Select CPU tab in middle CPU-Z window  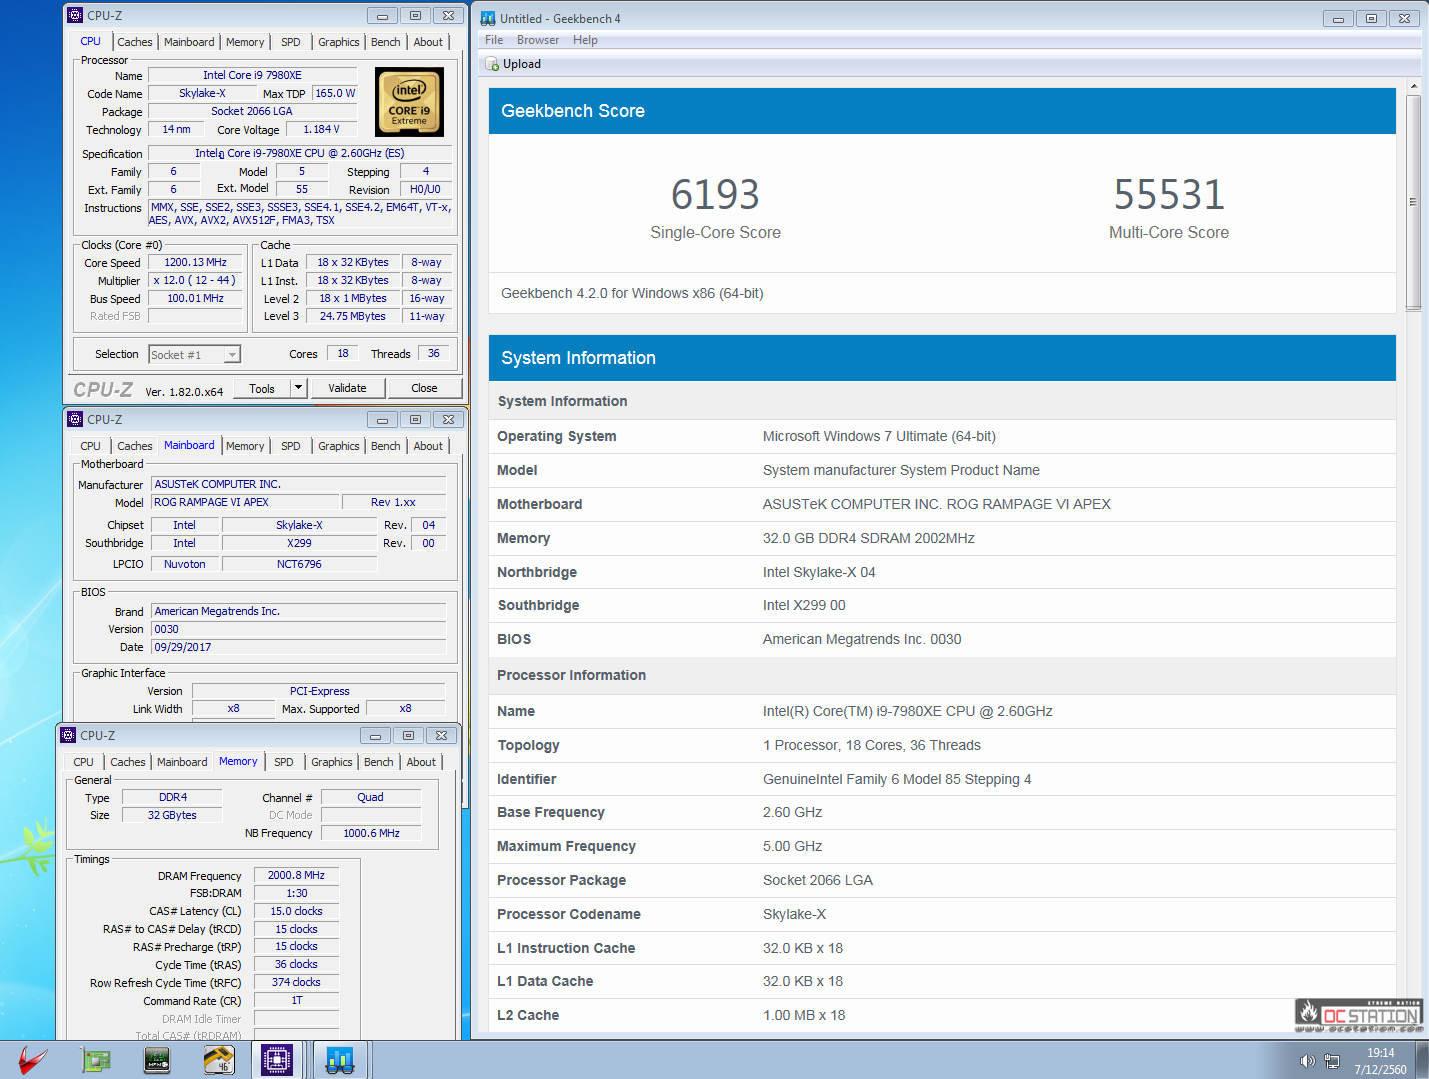coord(90,446)
